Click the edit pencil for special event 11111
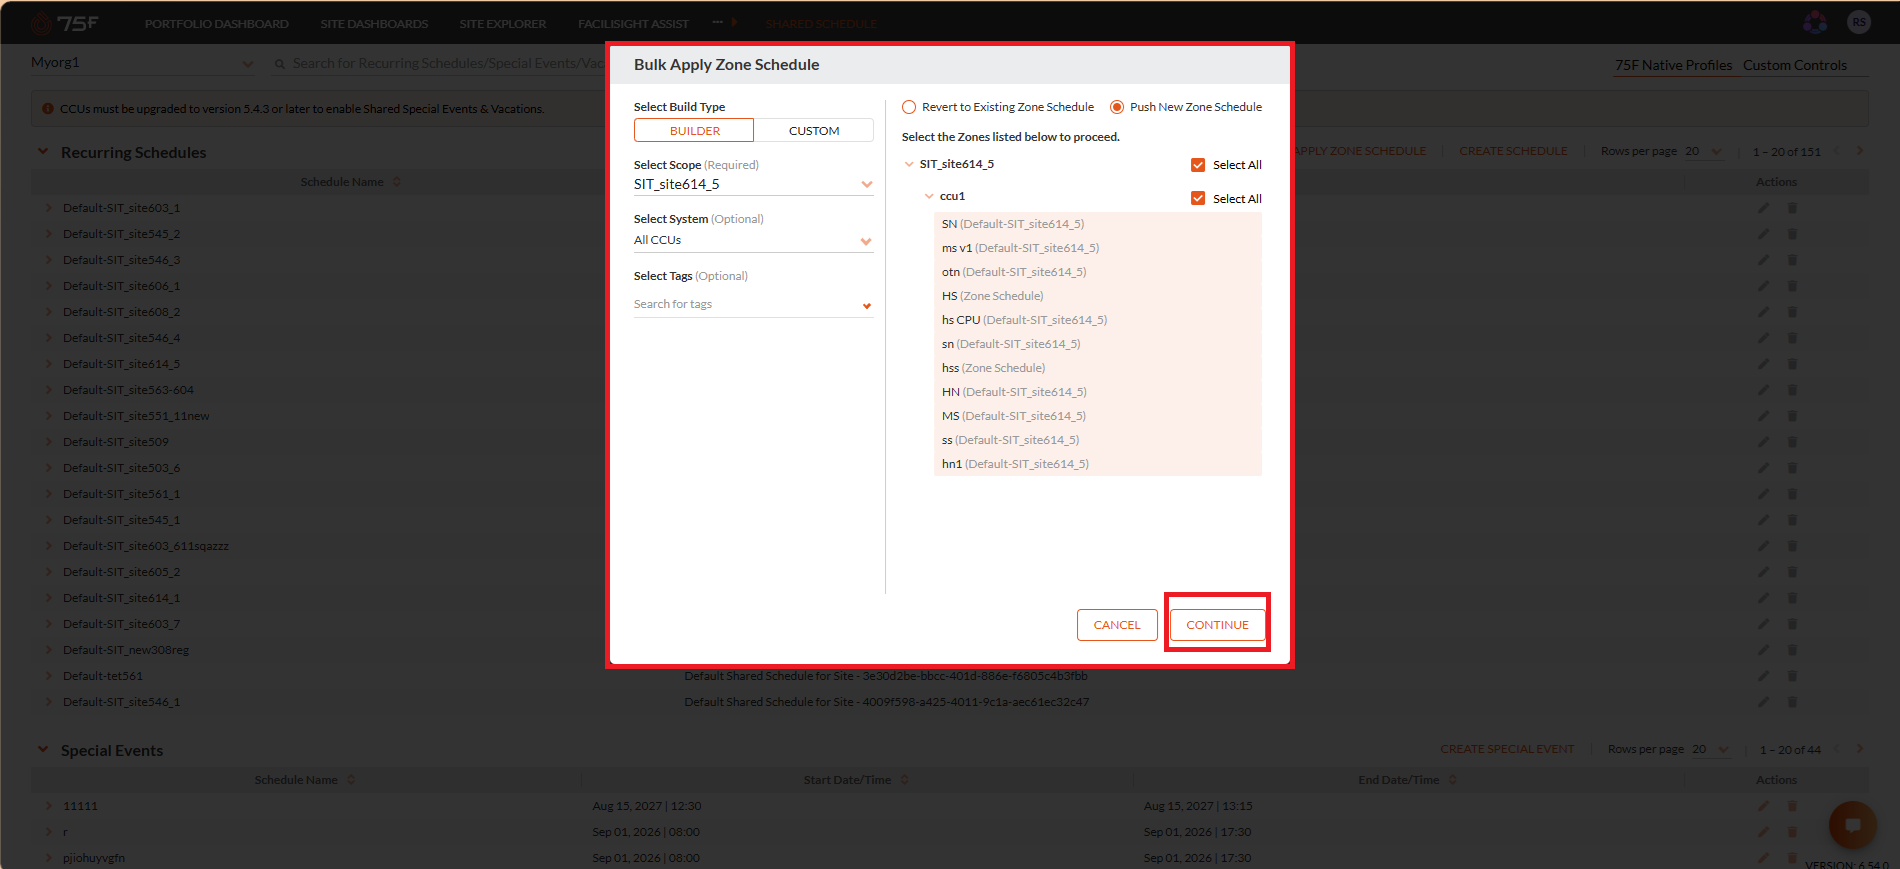Image resolution: width=1900 pixels, height=869 pixels. 1763,806
